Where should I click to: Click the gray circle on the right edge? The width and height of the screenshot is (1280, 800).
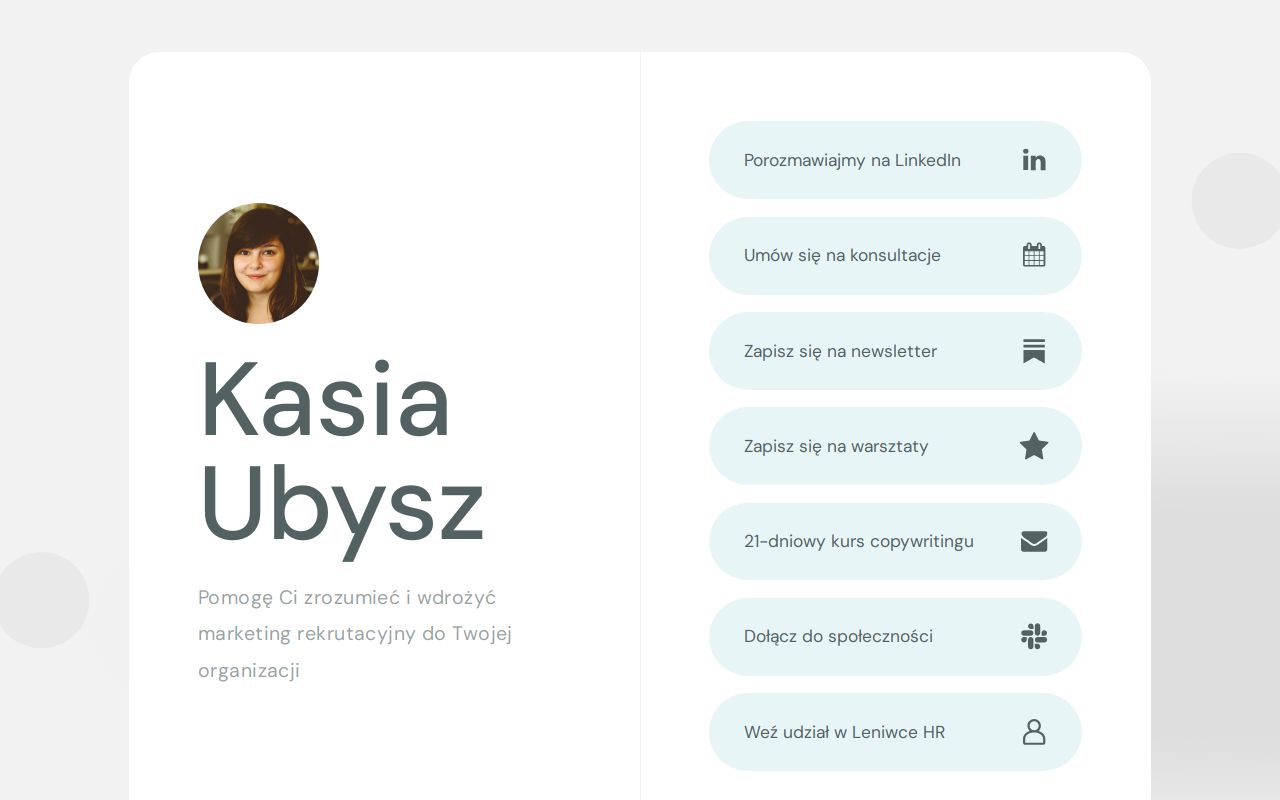click(1240, 200)
